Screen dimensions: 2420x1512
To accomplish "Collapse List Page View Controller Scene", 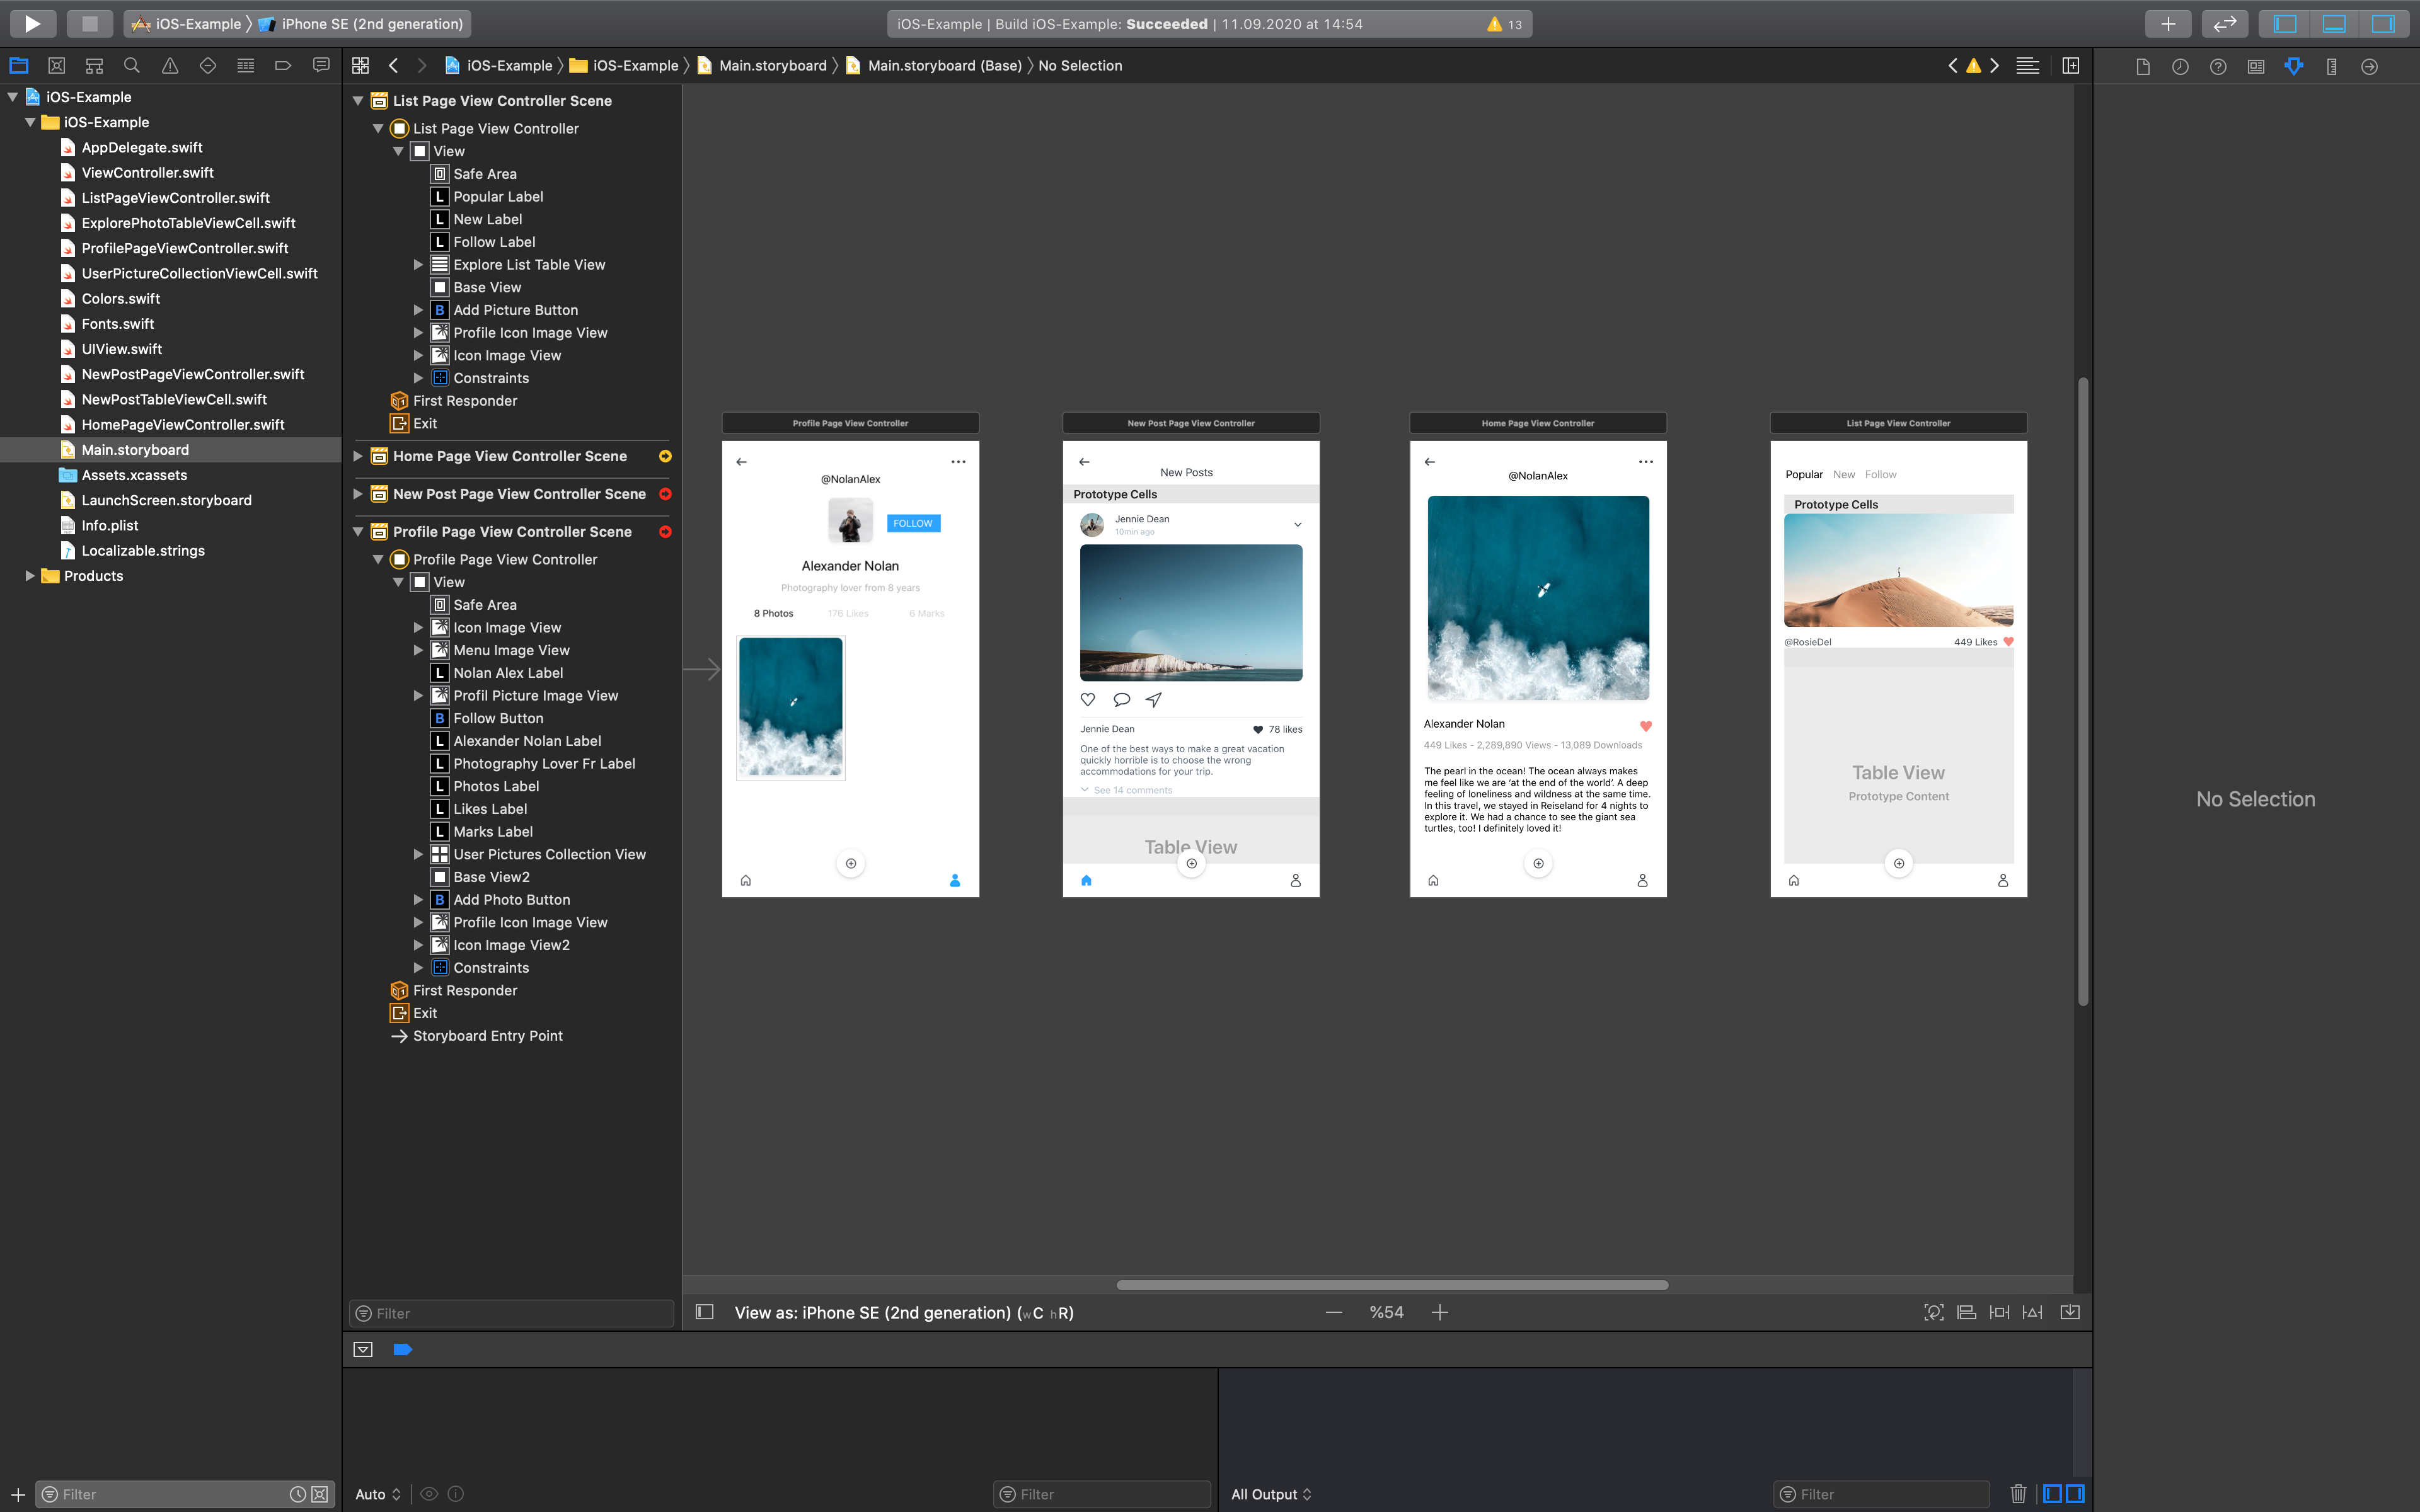I will [358, 101].
